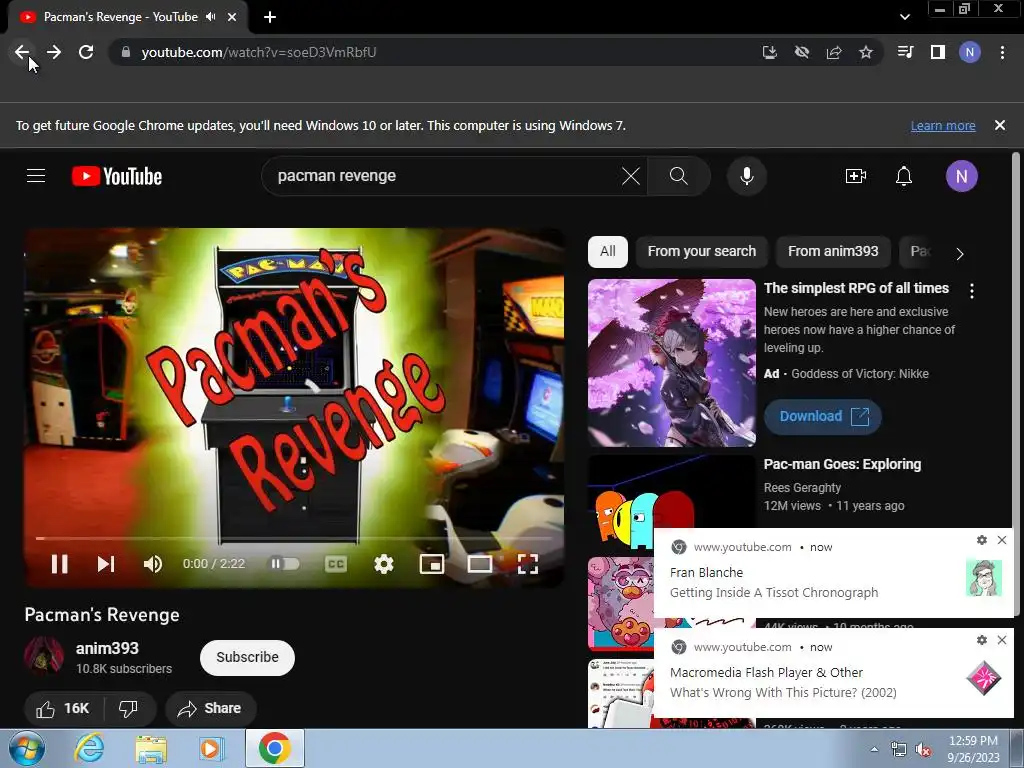Close the Pacman's Revenge tab
This screenshot has height=768, width=1024.
(x=232, y=17)
